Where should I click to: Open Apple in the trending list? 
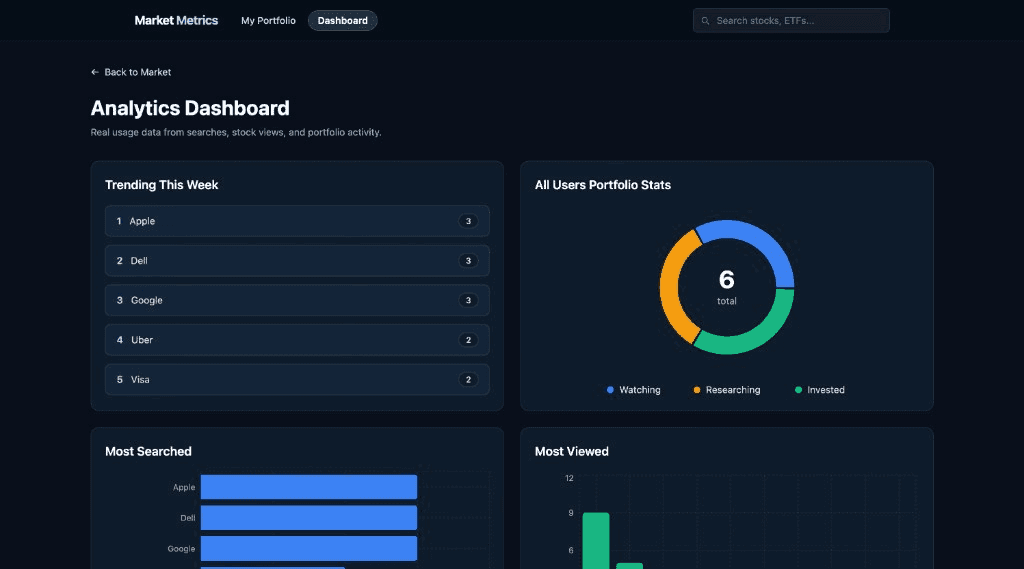coord(297,221)
